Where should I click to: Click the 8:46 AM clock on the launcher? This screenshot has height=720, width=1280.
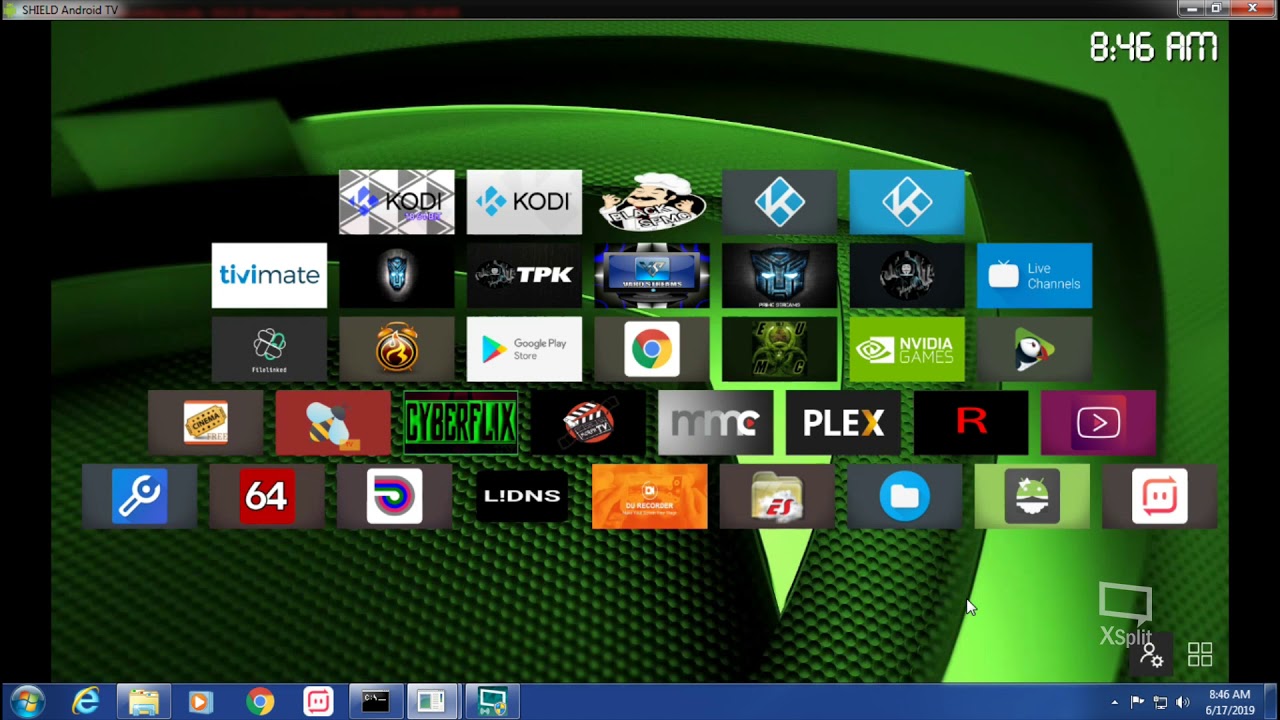coord(1153,47)
